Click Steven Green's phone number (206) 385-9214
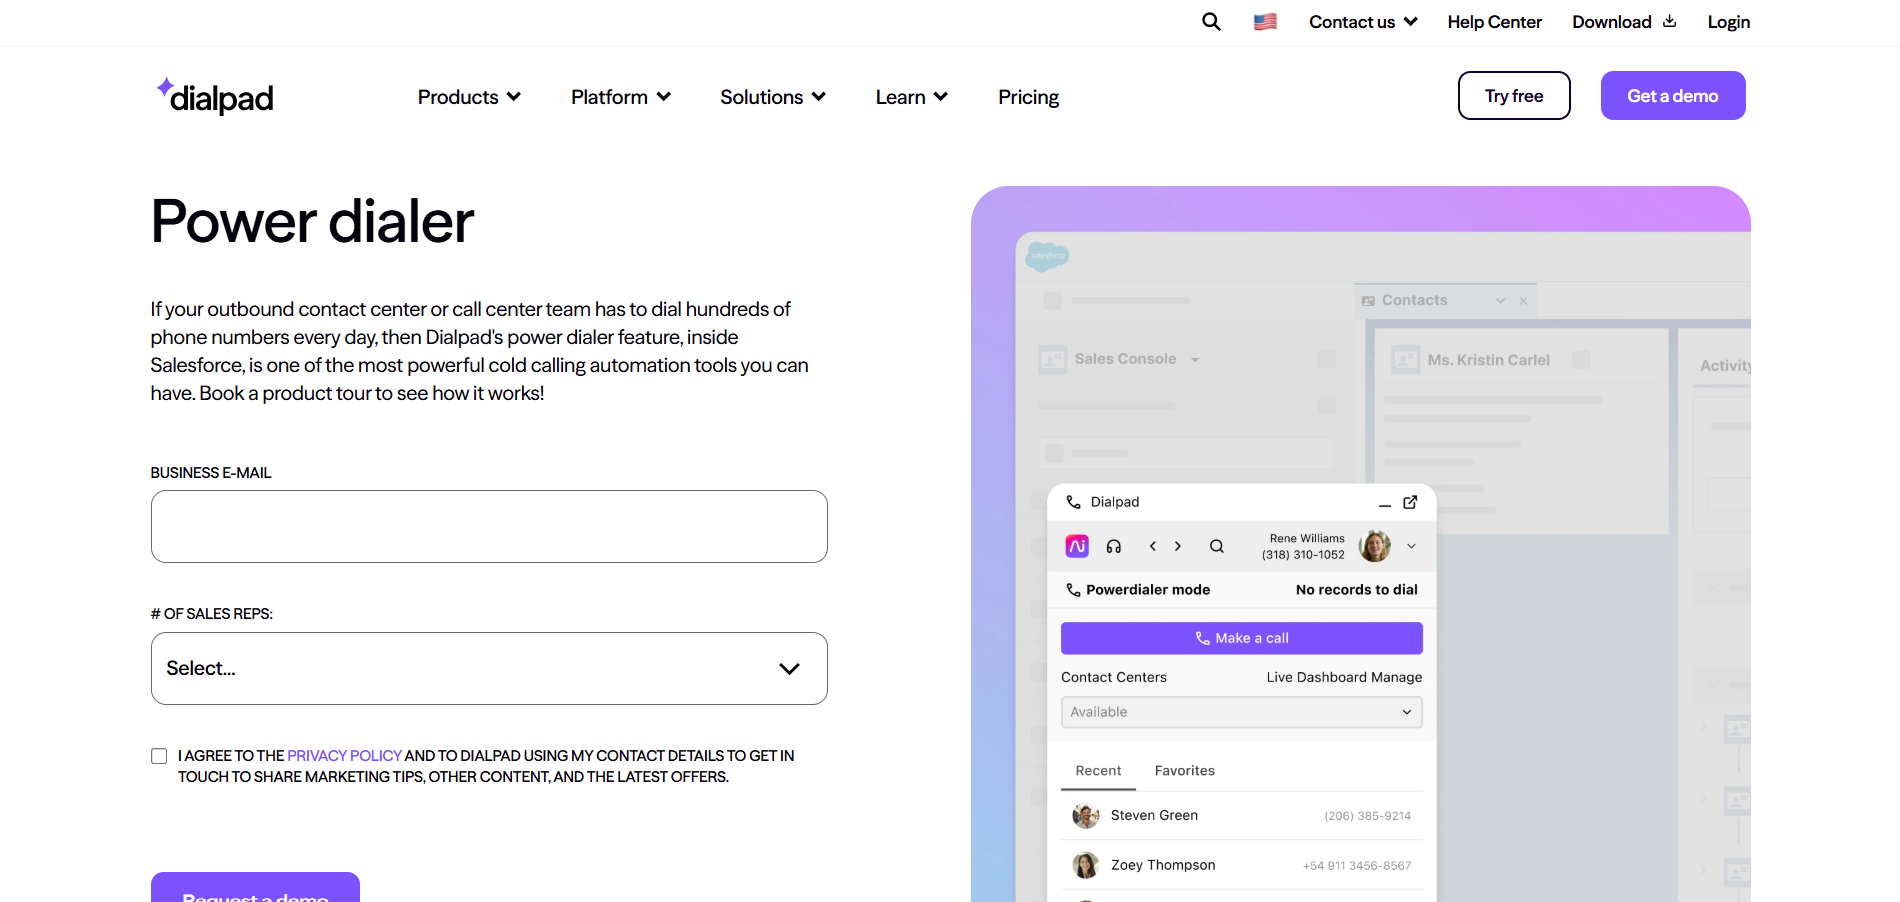 1368,816
